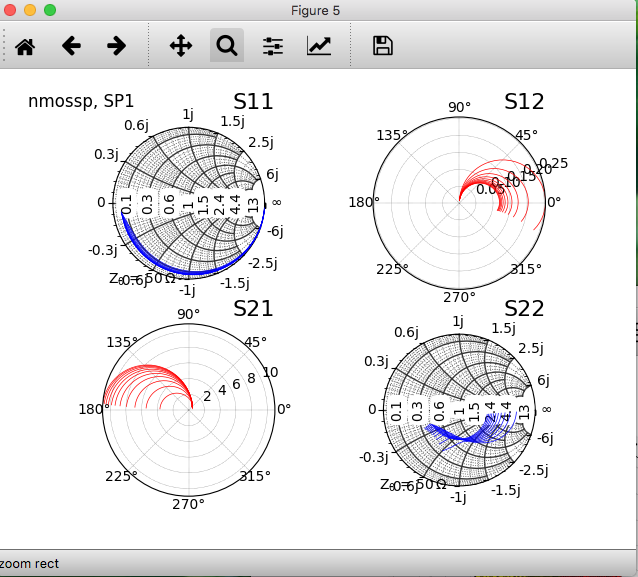638x577 pixels.
Task: Go back to previous view arrow
Action: point(71,46)
